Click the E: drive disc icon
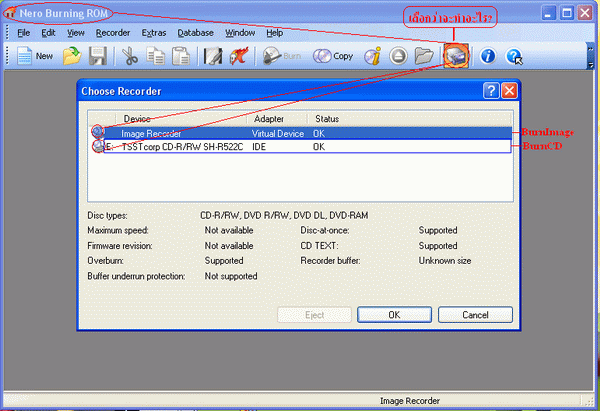600x411 pixels. coord(98,146)
